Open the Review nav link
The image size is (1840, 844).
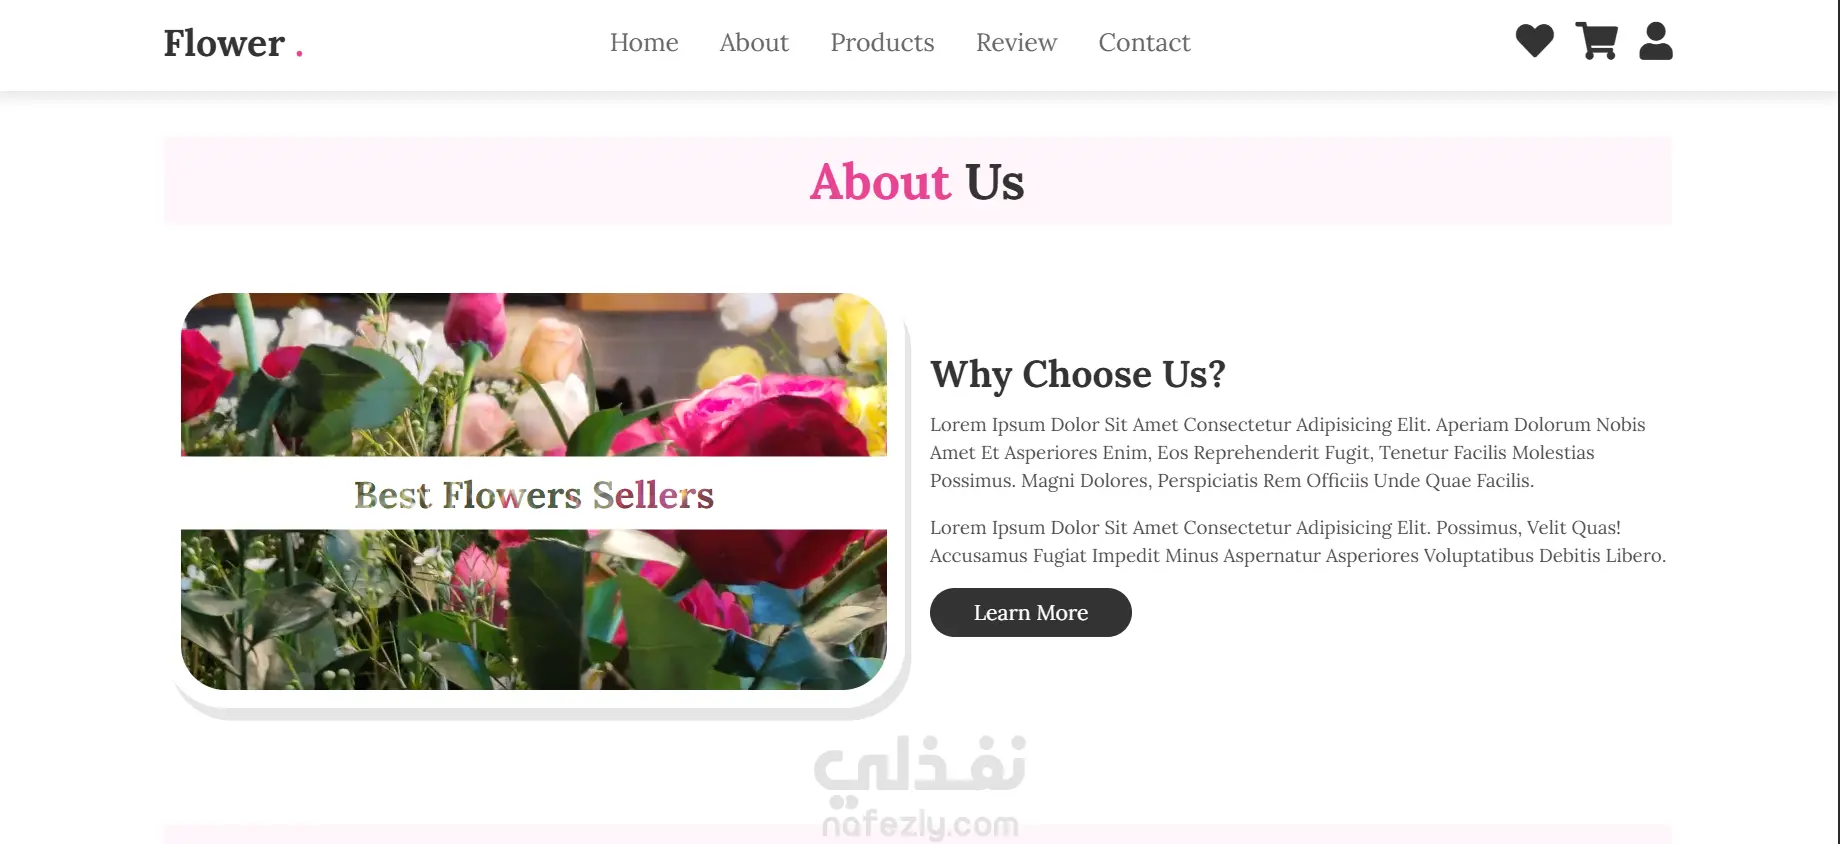pos(1016,42)
